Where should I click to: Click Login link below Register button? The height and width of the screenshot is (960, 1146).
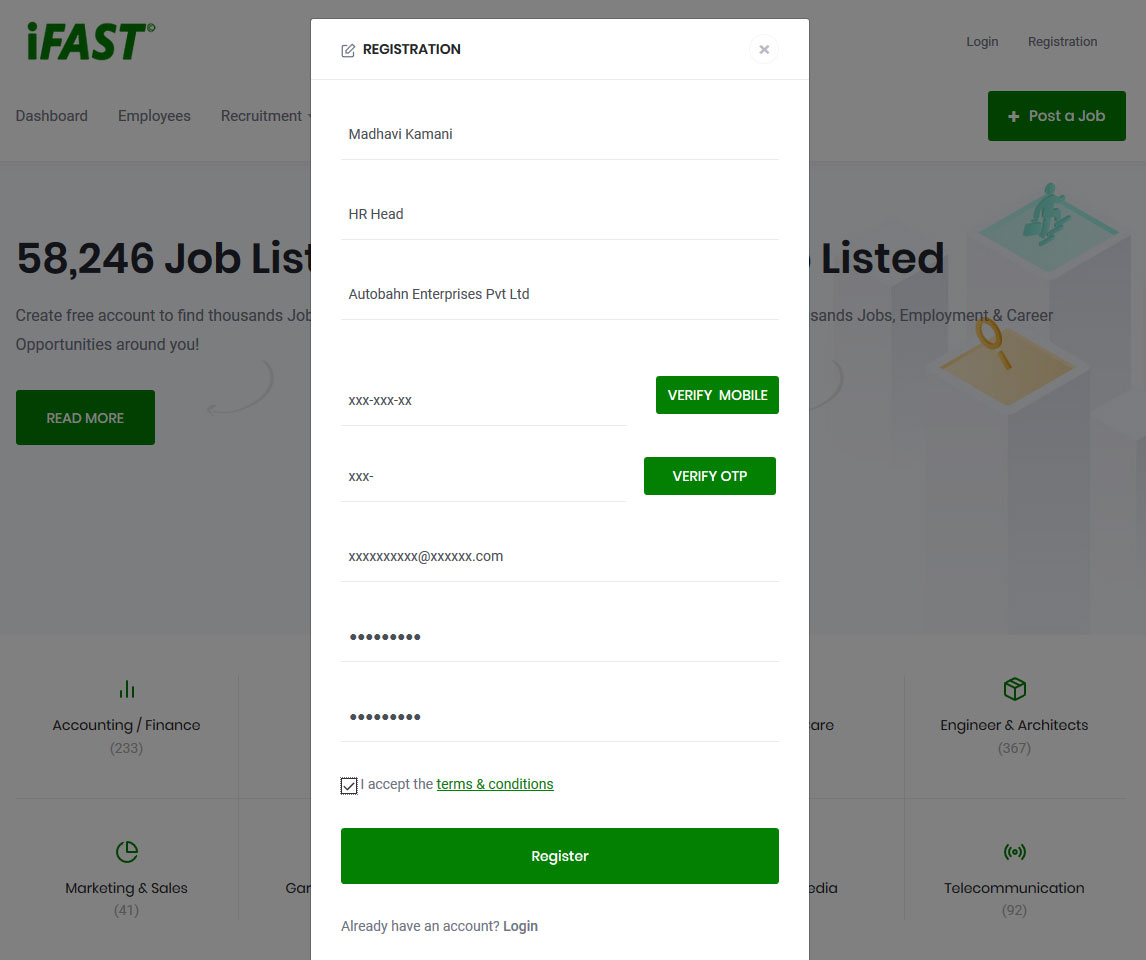(x=520, y=926)
